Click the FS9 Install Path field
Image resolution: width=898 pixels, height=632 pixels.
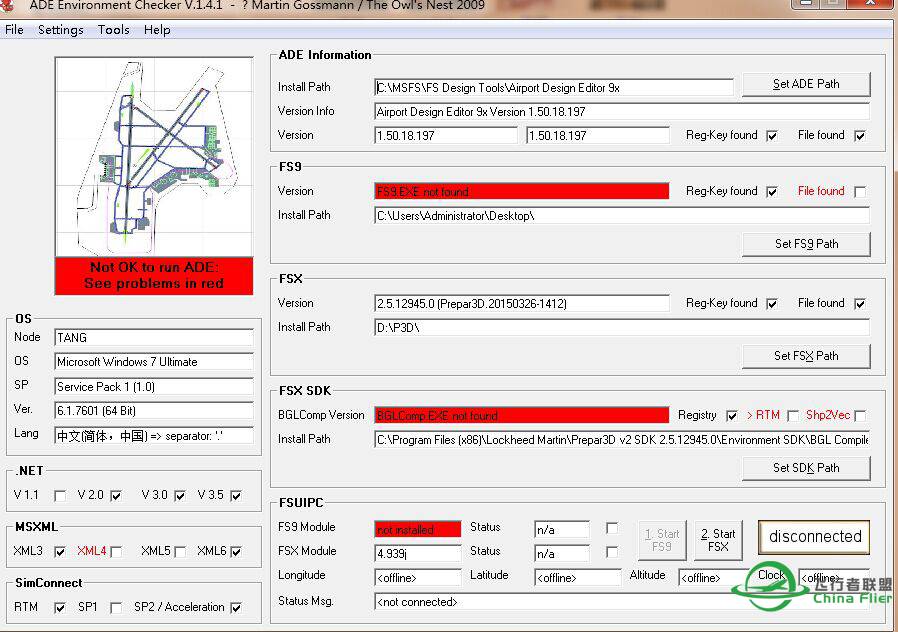(622, 216)
